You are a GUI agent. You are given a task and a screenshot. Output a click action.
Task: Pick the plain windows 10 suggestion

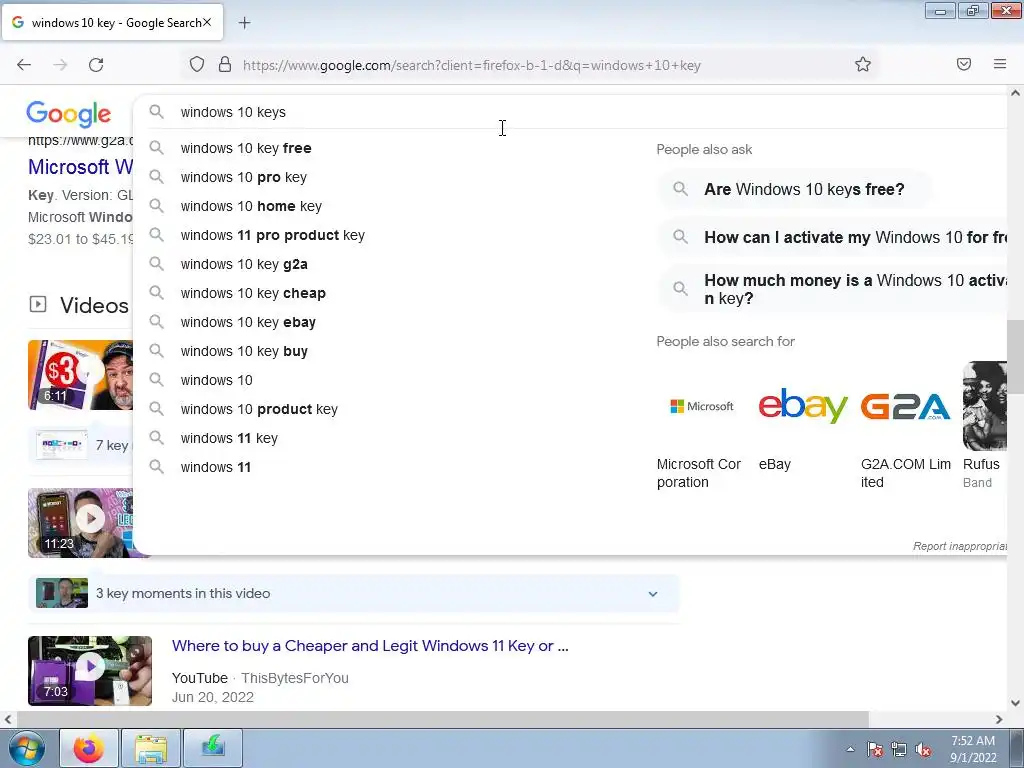pyautogui.click(x=216, y=380)
